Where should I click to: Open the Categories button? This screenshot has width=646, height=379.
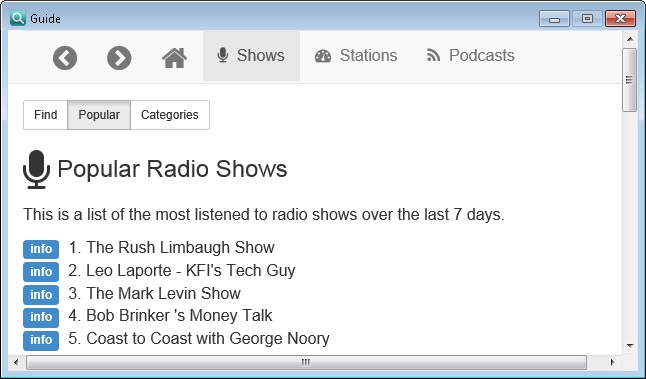(170, 115)
